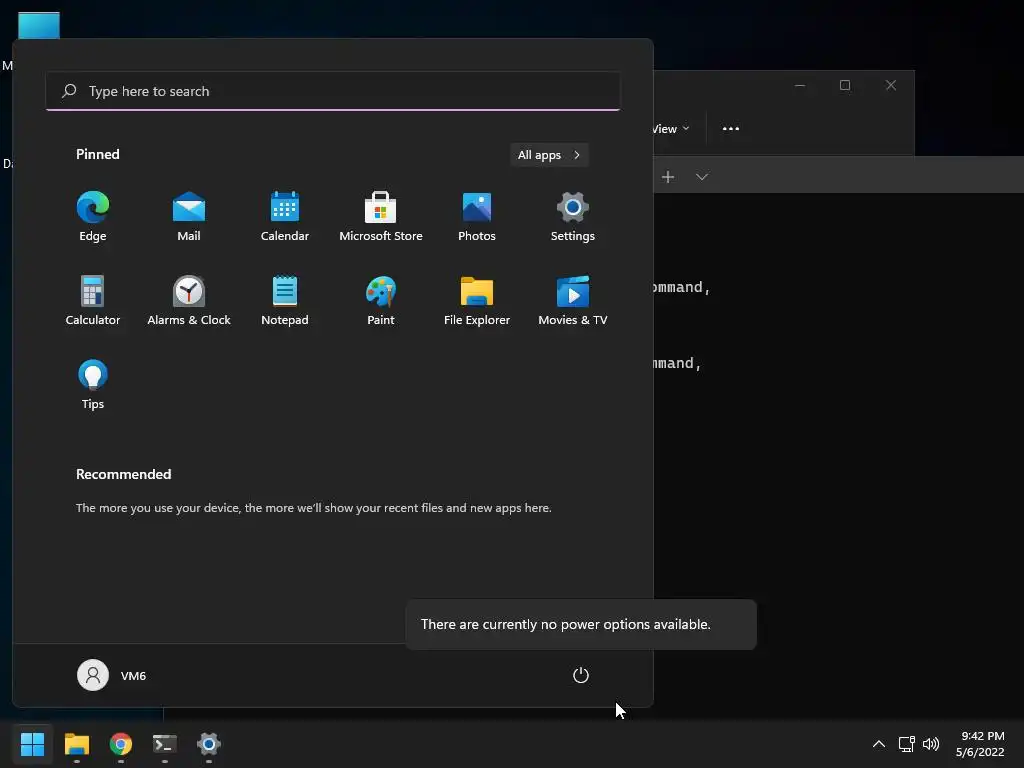The image size is (1024, 768).
Task: Open network status in system tray
Action: (906, 744)
